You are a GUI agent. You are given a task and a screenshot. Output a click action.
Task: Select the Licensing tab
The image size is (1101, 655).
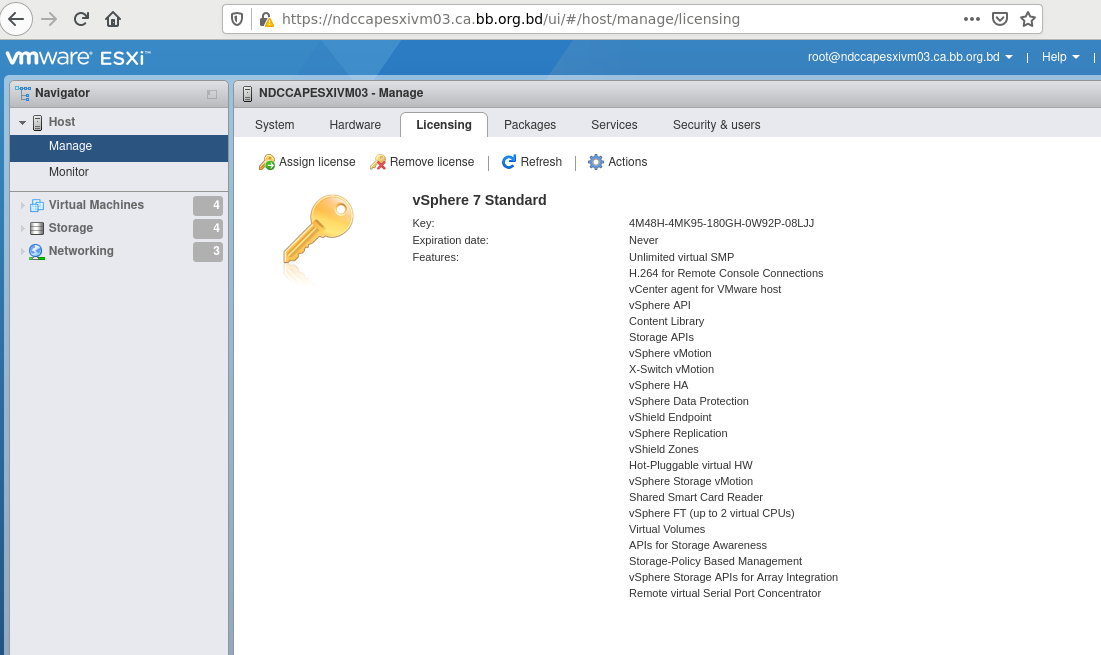click(444, 124)
